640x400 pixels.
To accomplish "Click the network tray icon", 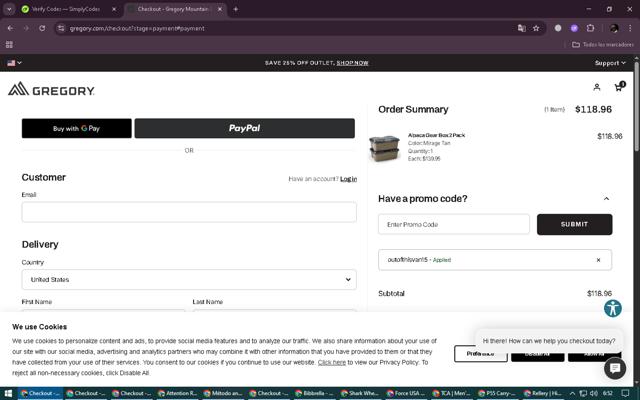I will pyautogui.click(x=583, y=393).
